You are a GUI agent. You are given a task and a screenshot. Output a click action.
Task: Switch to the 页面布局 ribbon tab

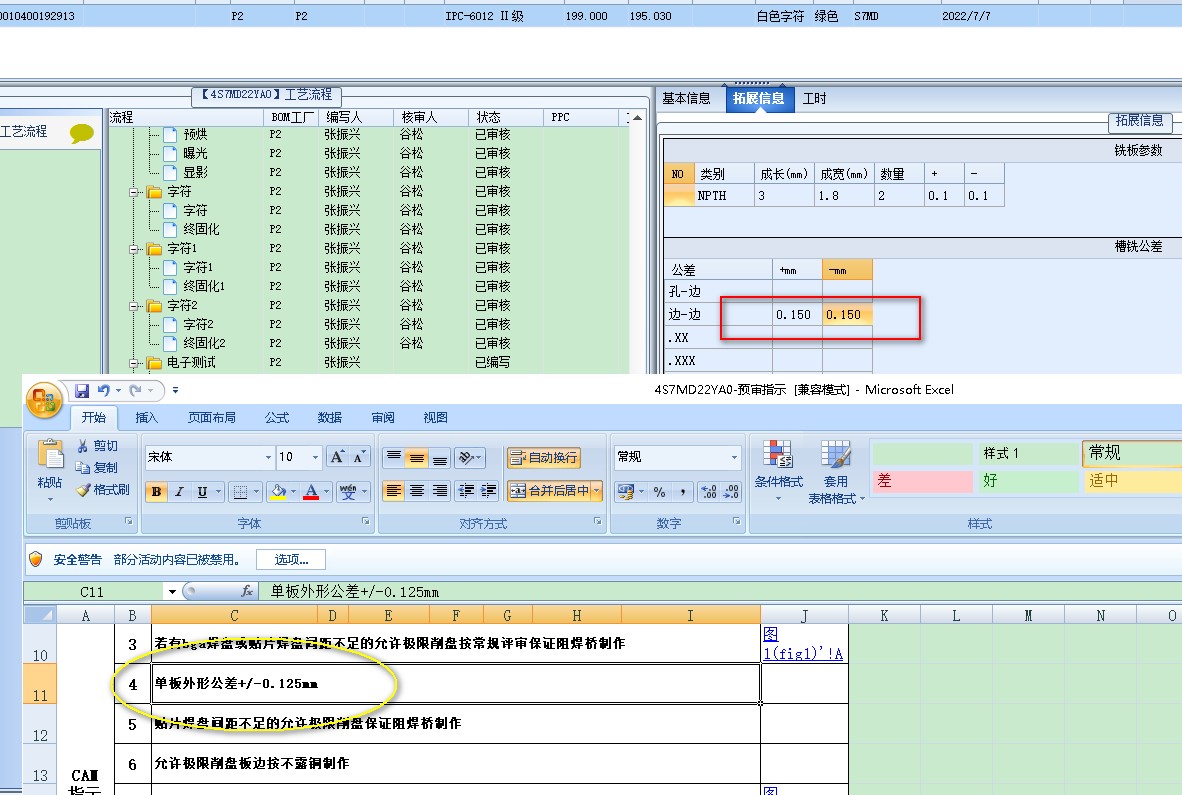(212, 417)
